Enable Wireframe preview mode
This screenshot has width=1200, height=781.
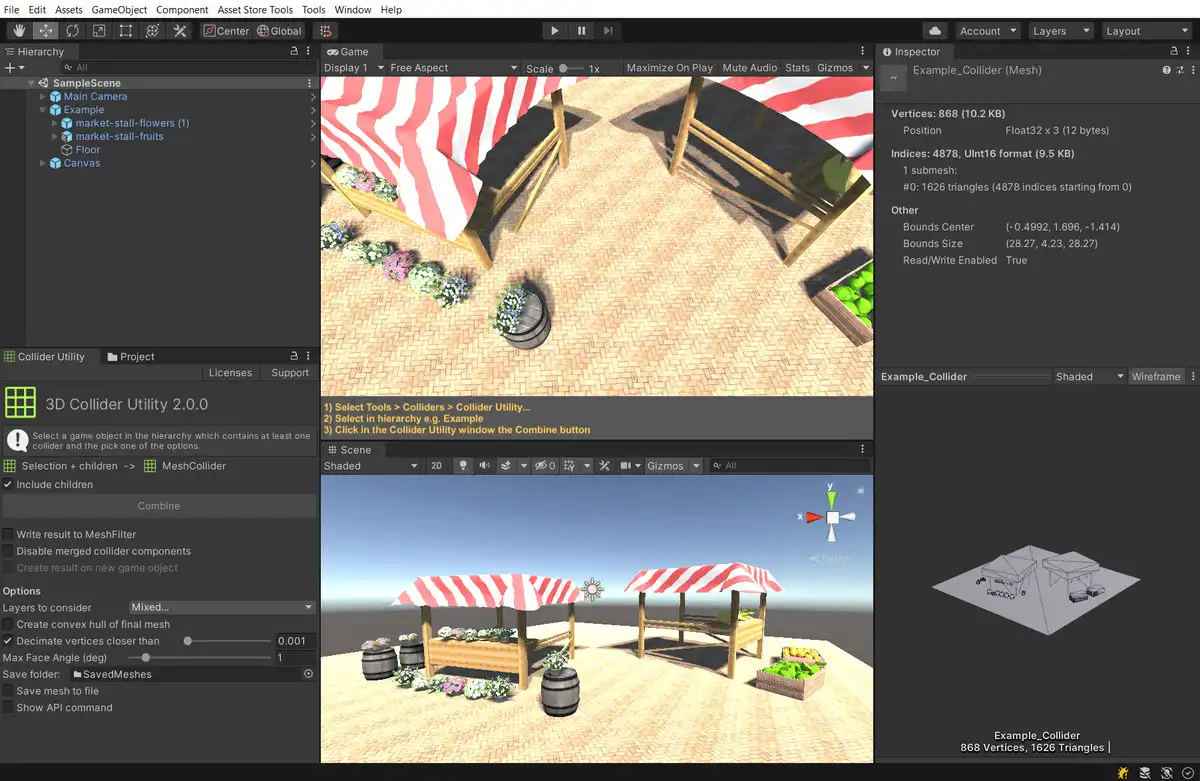(x=1156, y=377)
